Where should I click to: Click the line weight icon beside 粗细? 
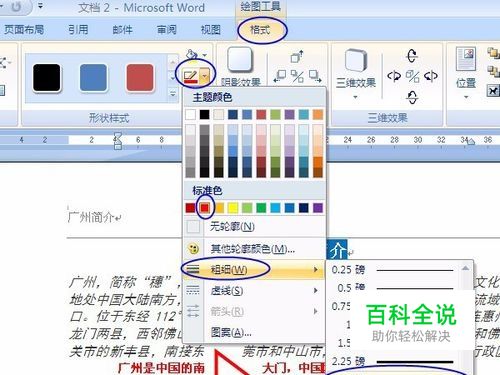tap(193, 269)
